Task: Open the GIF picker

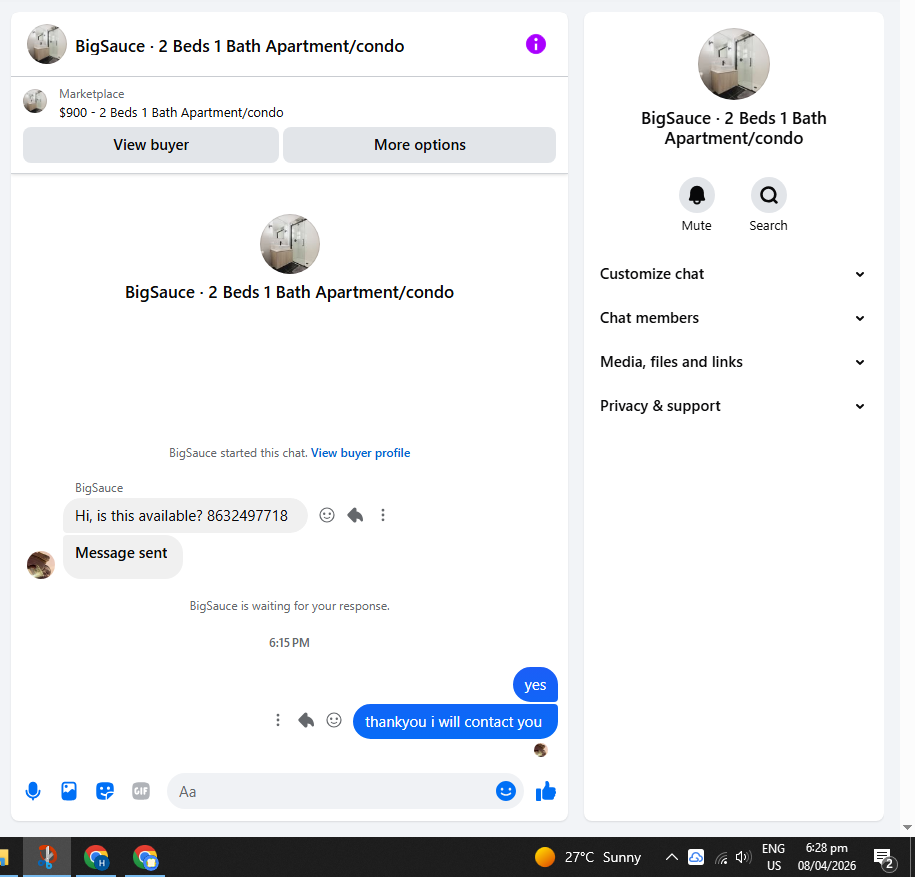Action: coord(141,791)
